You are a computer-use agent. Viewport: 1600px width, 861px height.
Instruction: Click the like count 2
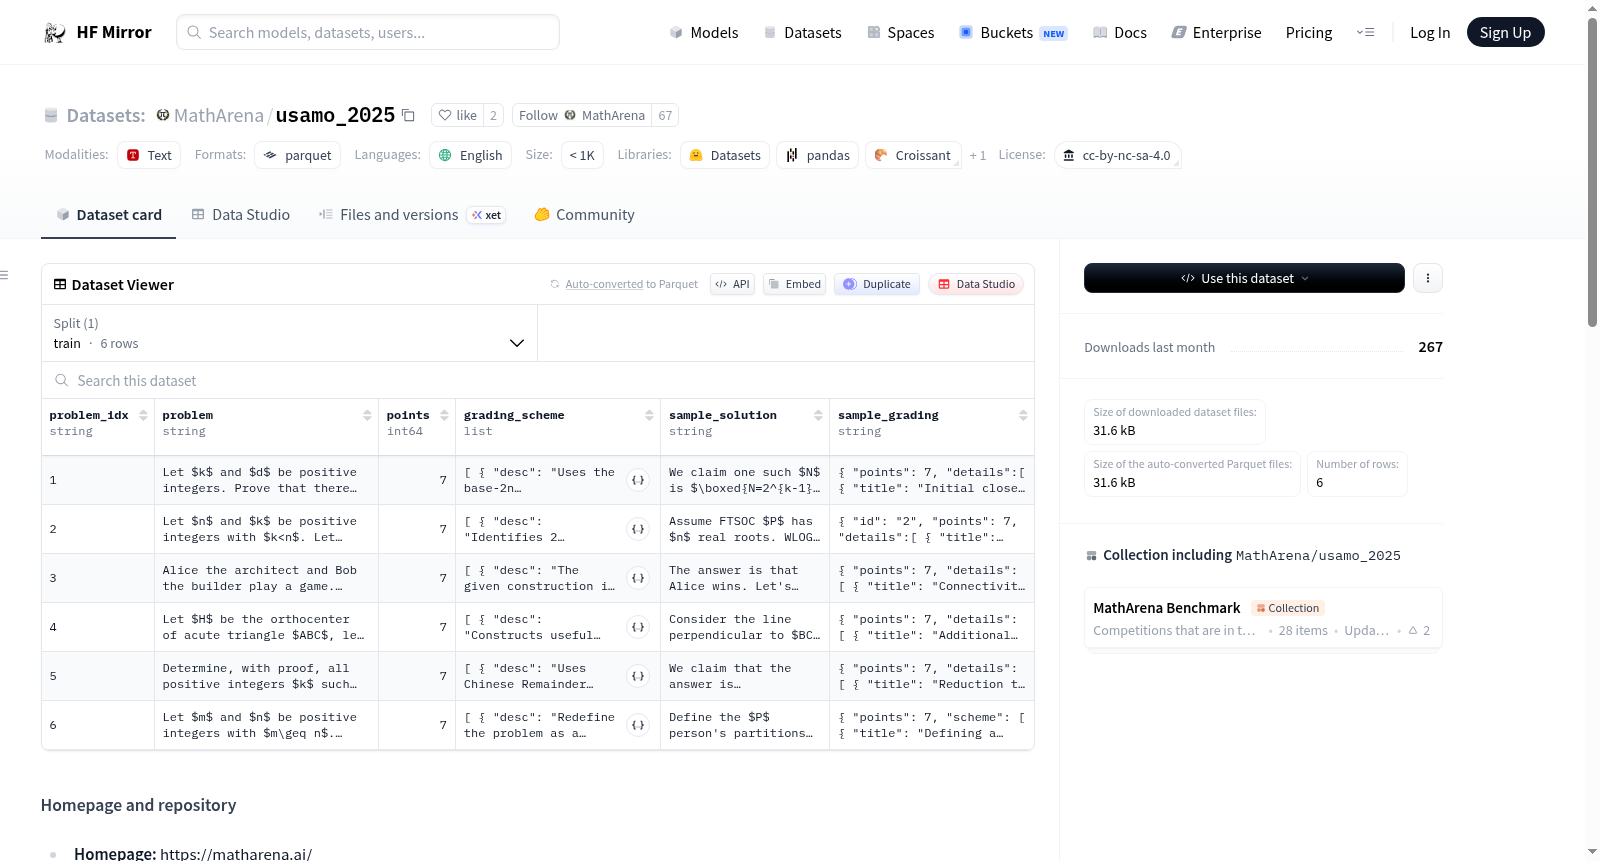click(x=493, y=115)
